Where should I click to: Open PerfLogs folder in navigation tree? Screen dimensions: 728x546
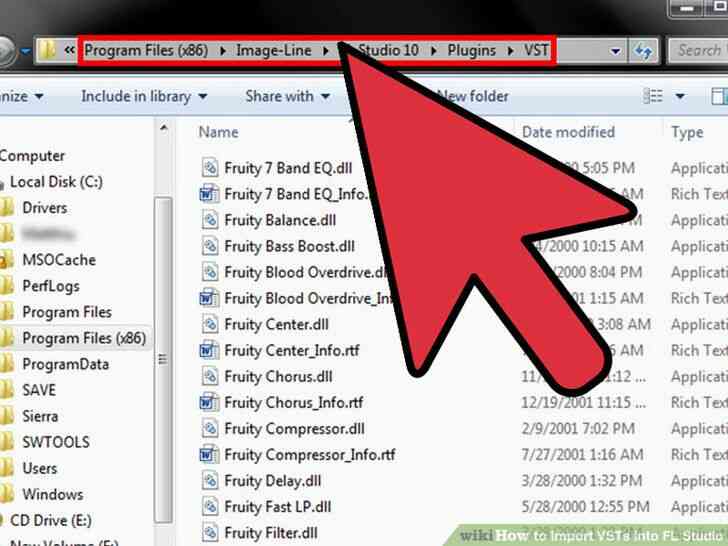51,286
